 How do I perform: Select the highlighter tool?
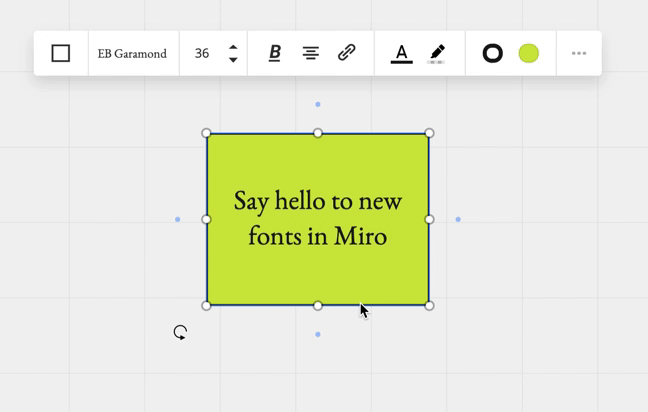pyautogui.click(x=436, y=54)
